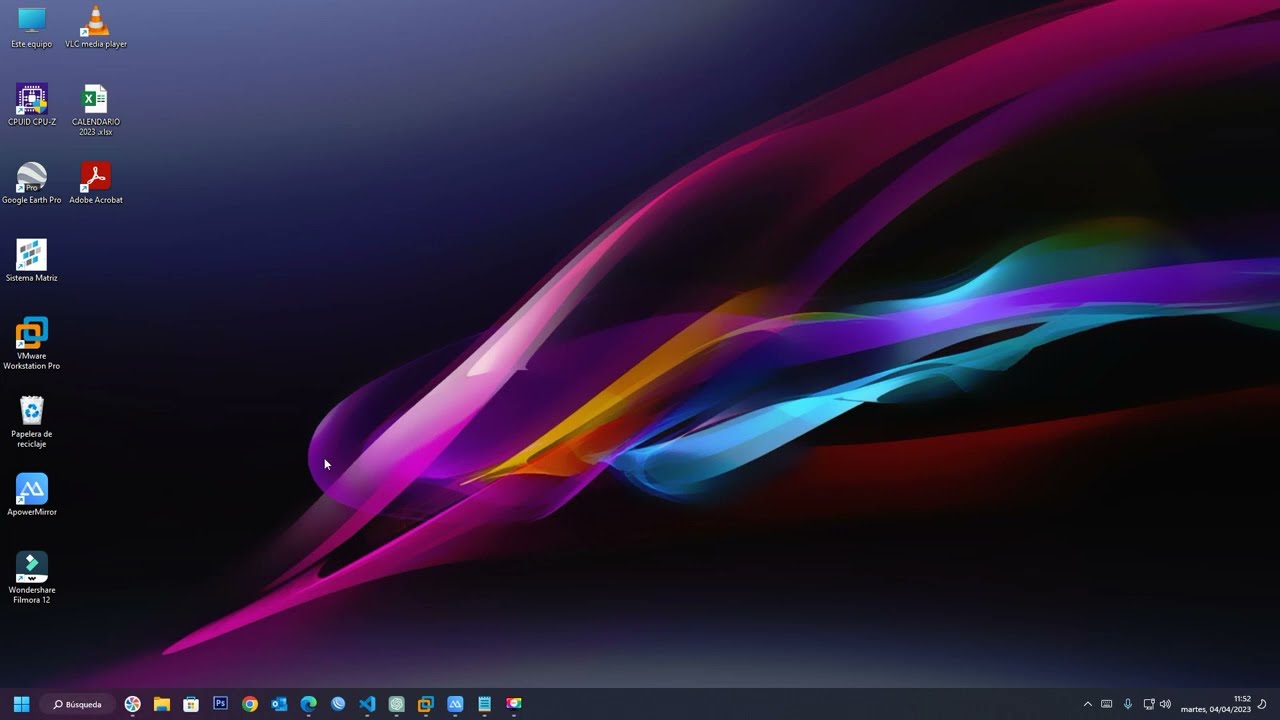The width and height of the screenshot is (1280, 720).
Task: Open the screen recorder app in taskbar
Action: coord(514,704)
